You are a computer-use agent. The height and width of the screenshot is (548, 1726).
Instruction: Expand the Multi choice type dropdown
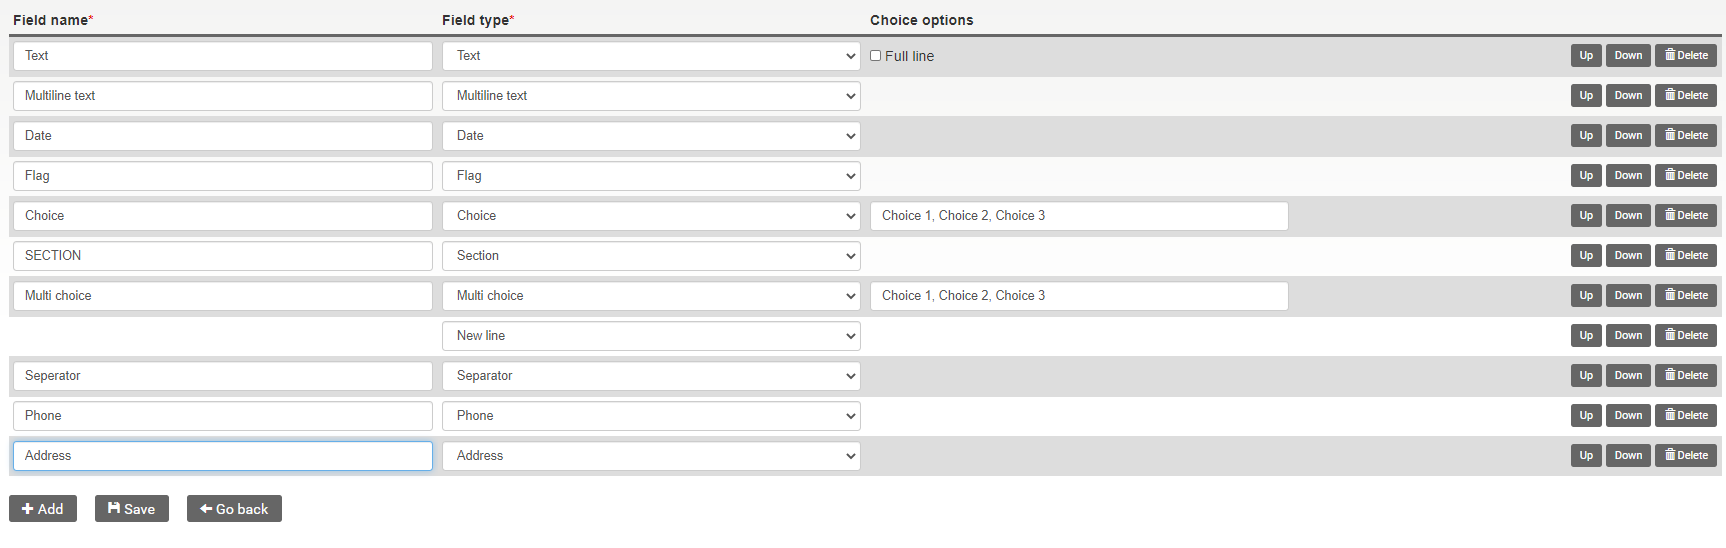click(x=651, y=296)
